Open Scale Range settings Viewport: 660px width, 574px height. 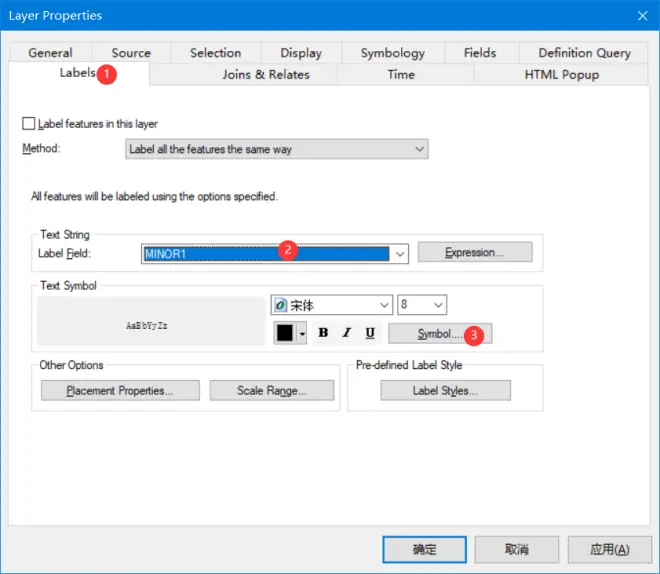[272, 391]
